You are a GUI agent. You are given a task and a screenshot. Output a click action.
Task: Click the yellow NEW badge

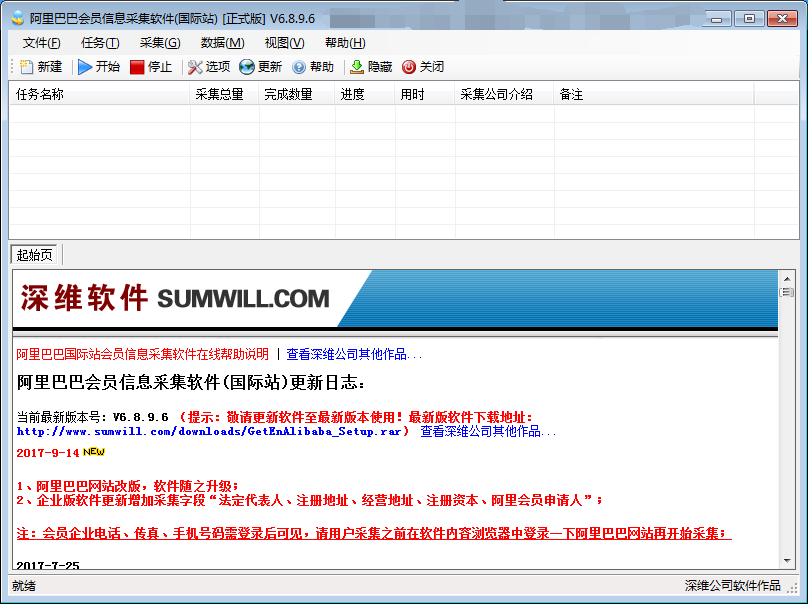coord(94,452)
